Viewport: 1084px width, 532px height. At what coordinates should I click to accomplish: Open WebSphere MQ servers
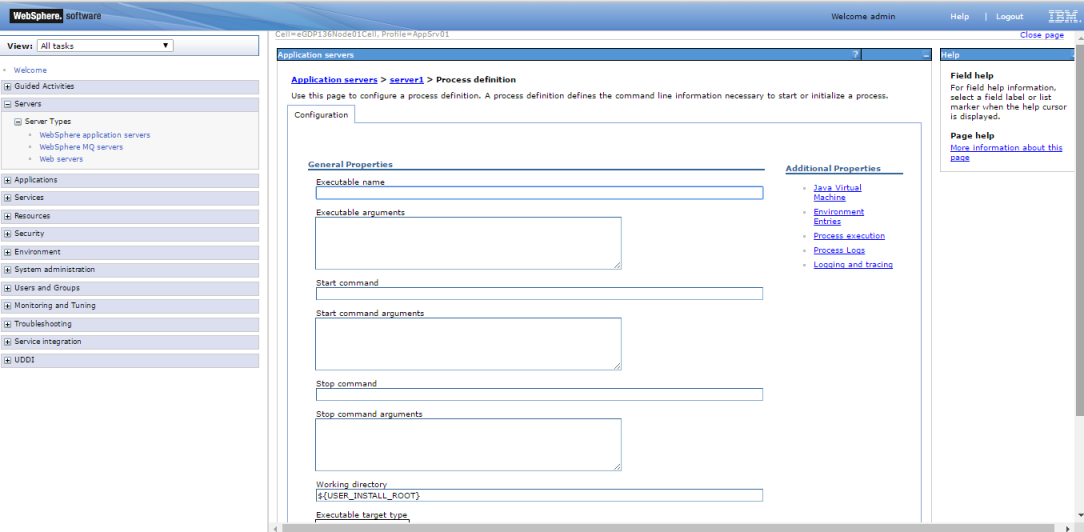82,147
